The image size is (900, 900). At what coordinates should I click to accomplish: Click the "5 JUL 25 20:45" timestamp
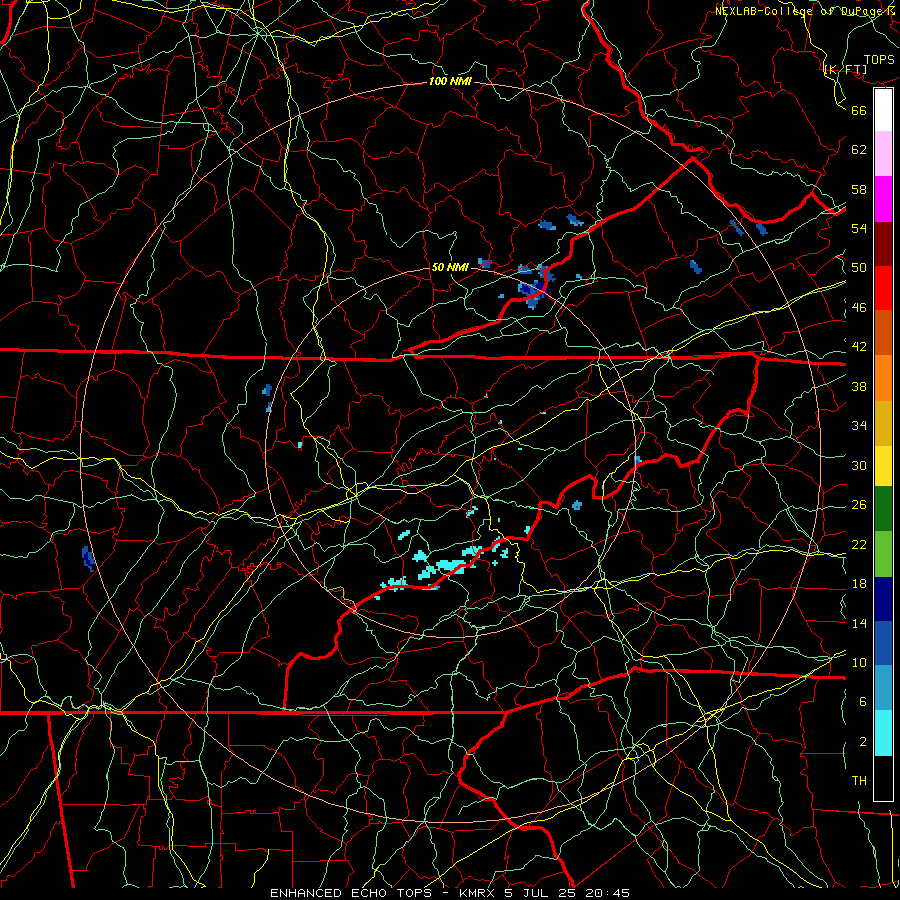tap(567, 893)
